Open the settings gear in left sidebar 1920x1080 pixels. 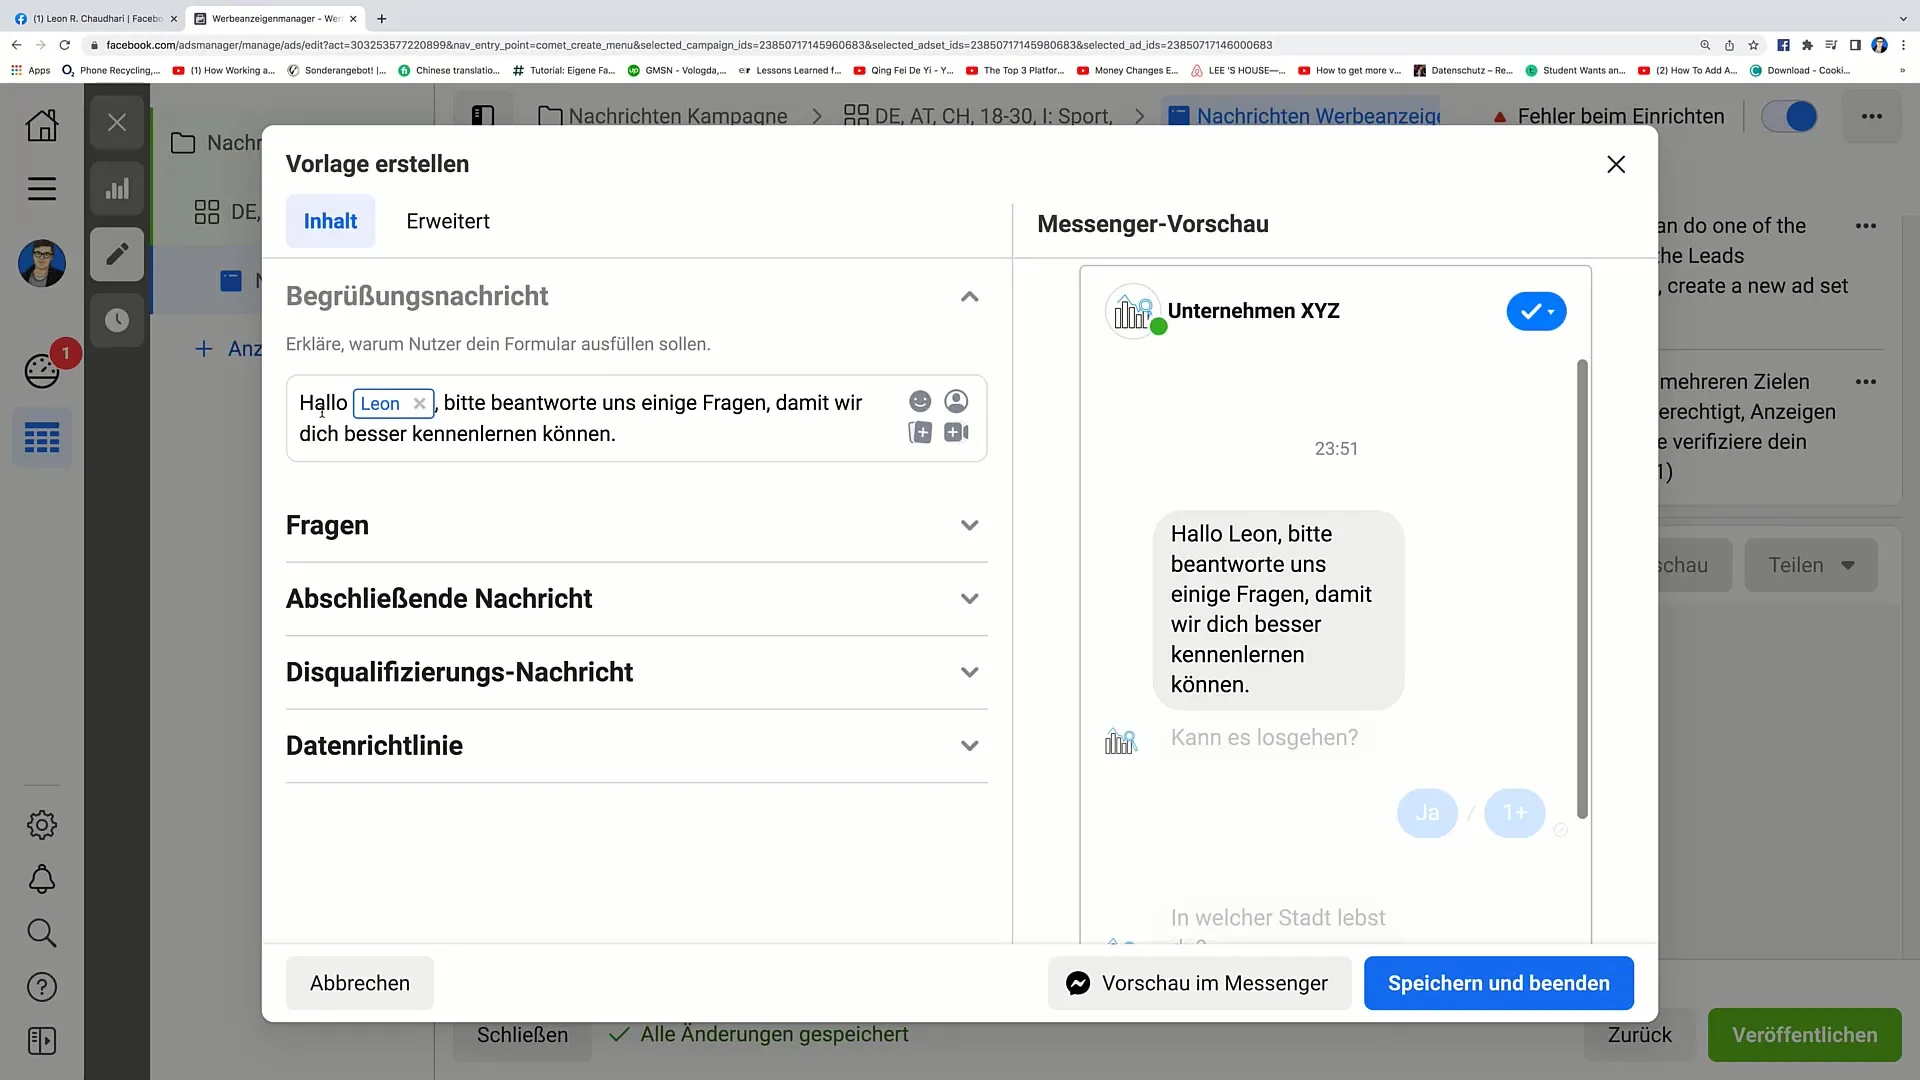coord(42,825)
